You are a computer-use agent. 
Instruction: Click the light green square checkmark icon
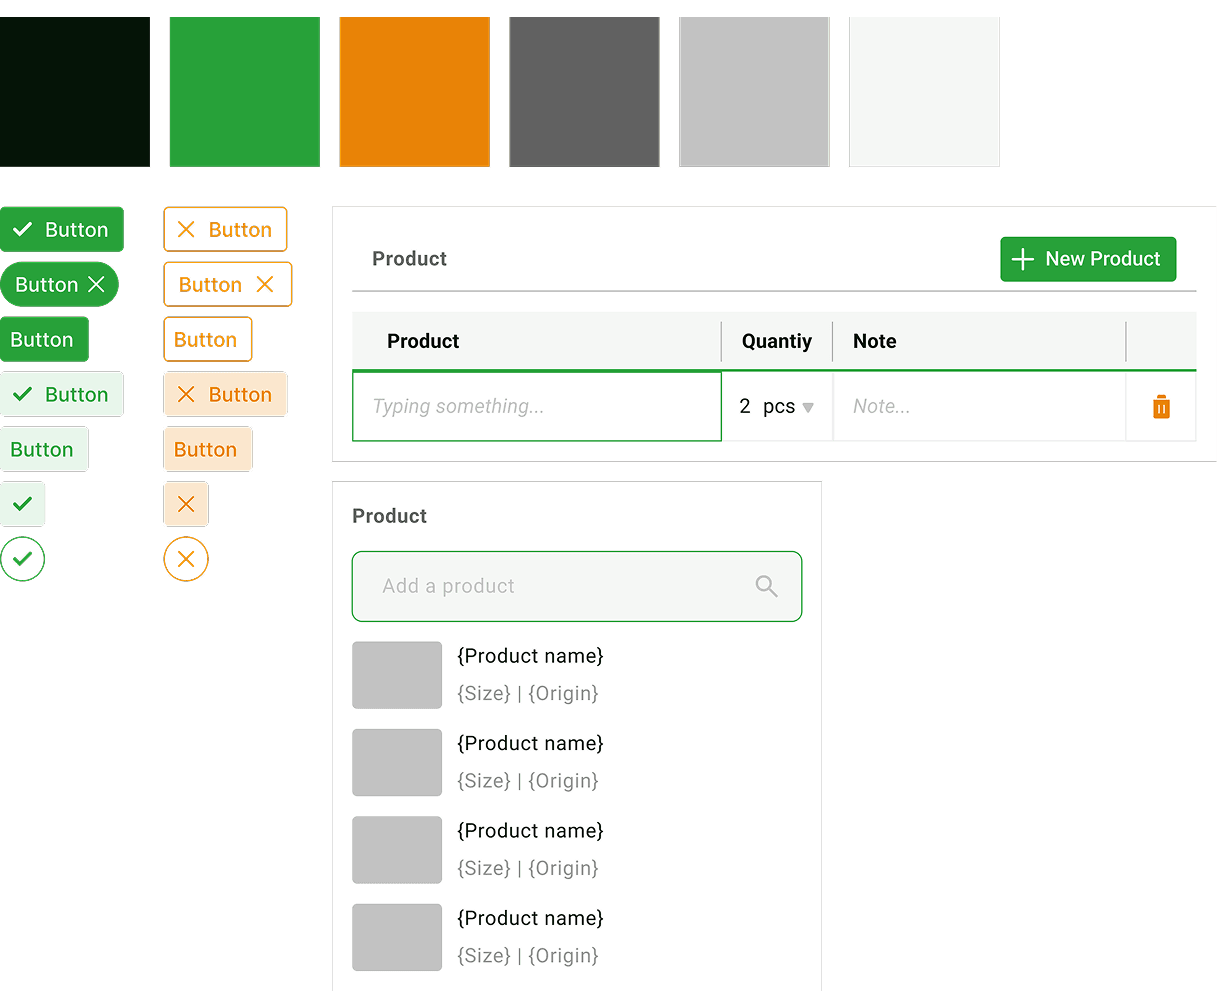(x=23, y=504)
